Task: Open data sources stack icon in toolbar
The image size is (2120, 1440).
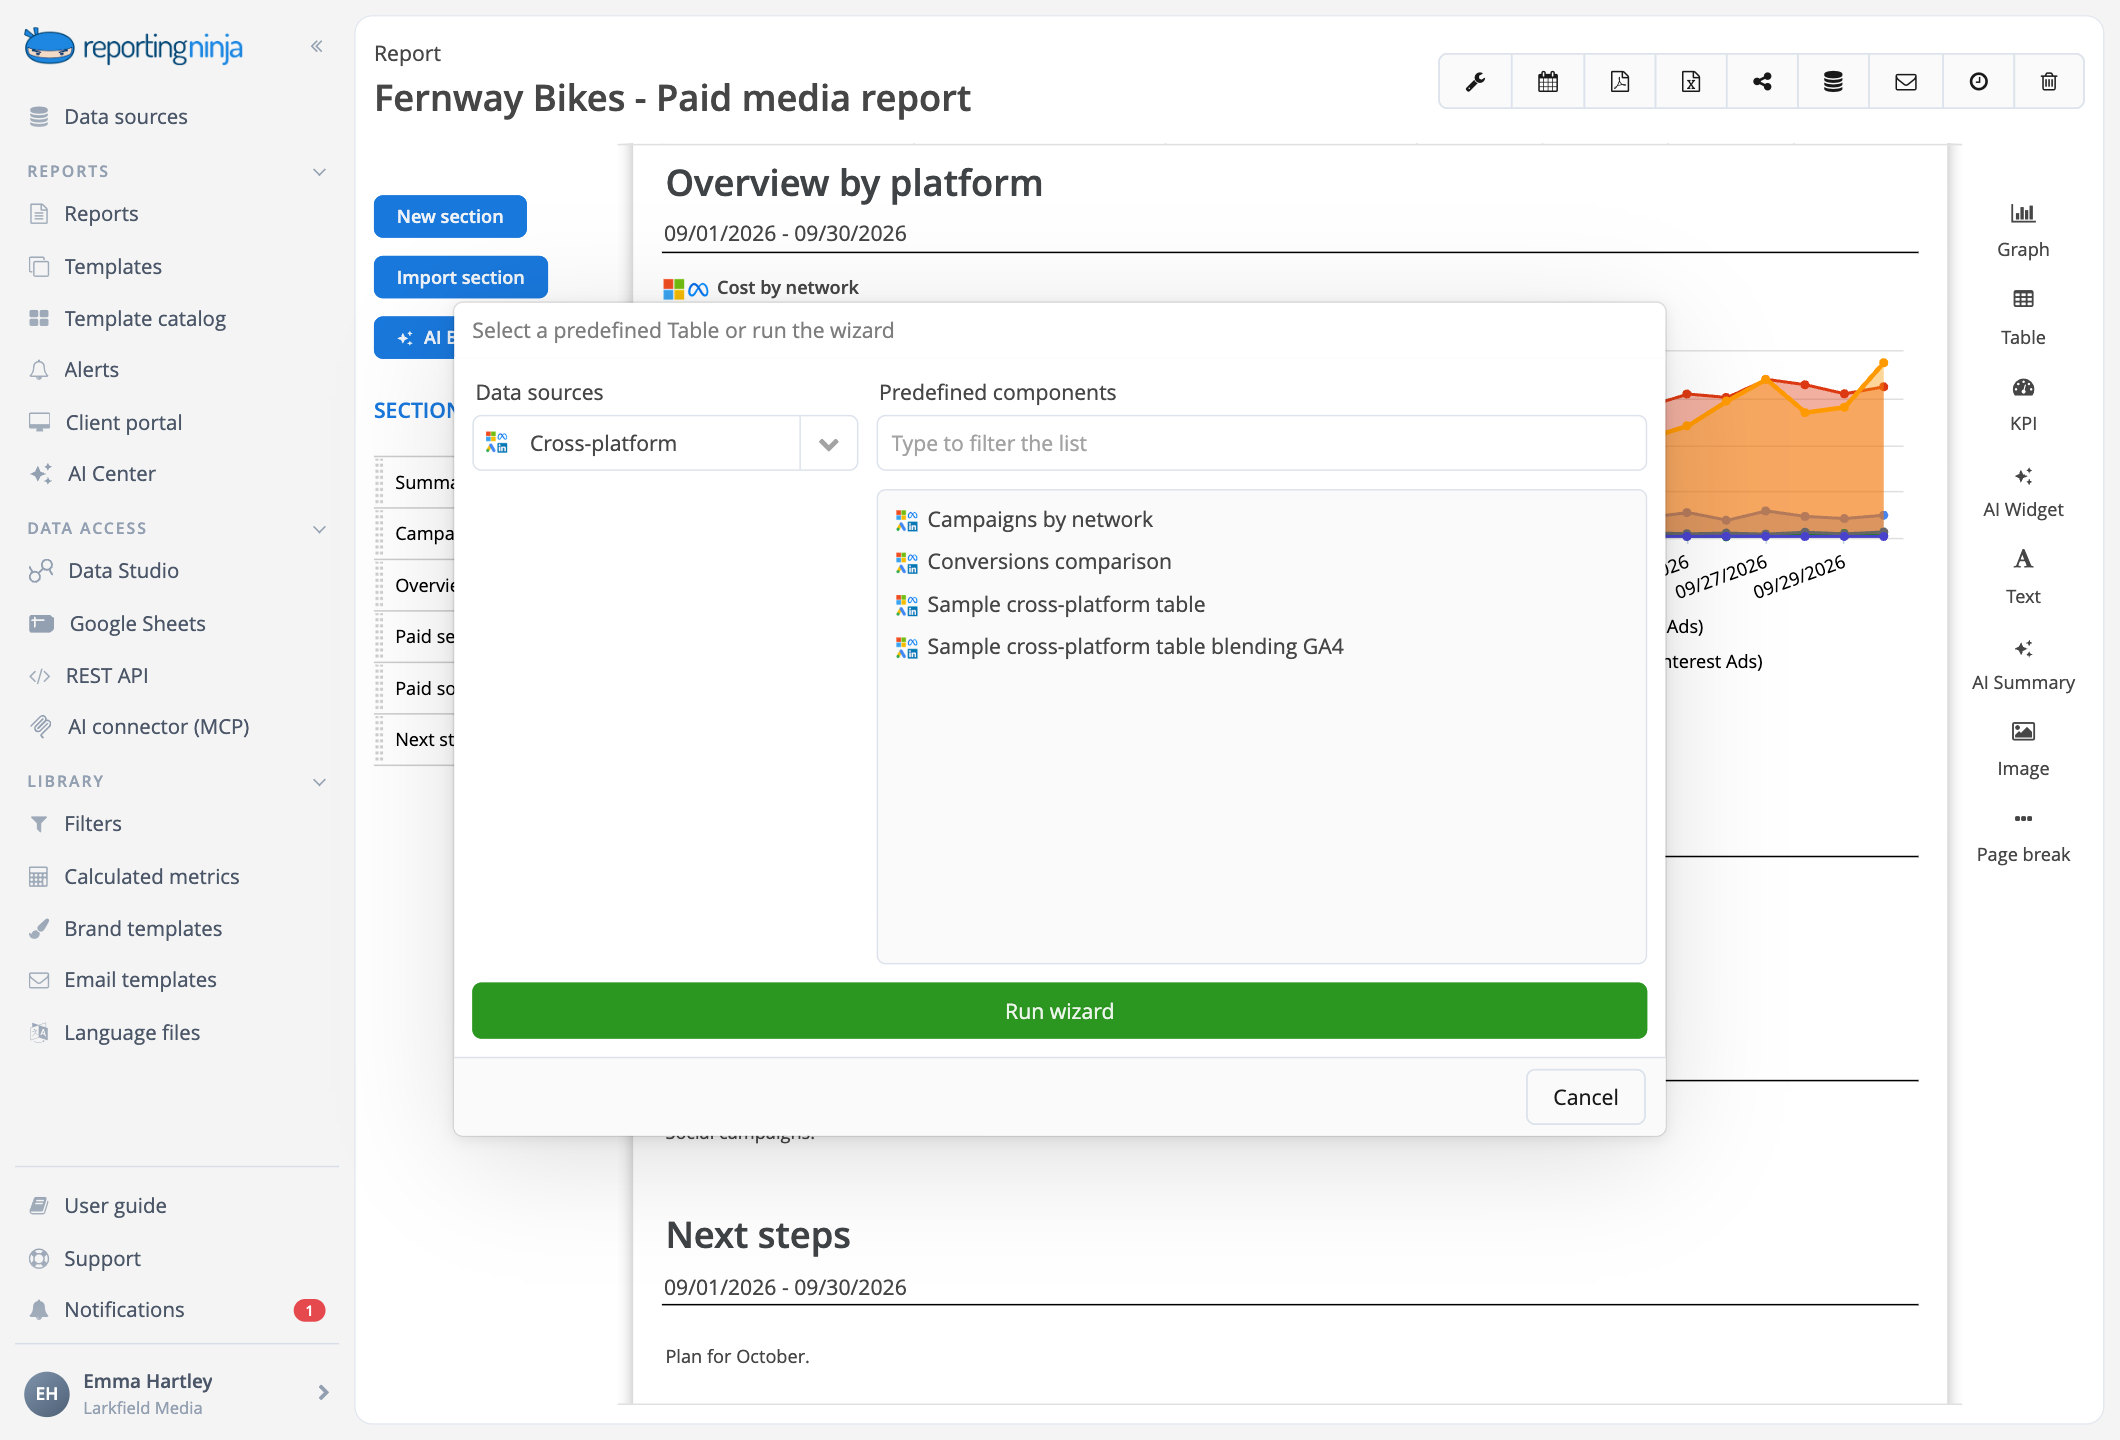Action: pyautogui.click(x=1833, y=82)
